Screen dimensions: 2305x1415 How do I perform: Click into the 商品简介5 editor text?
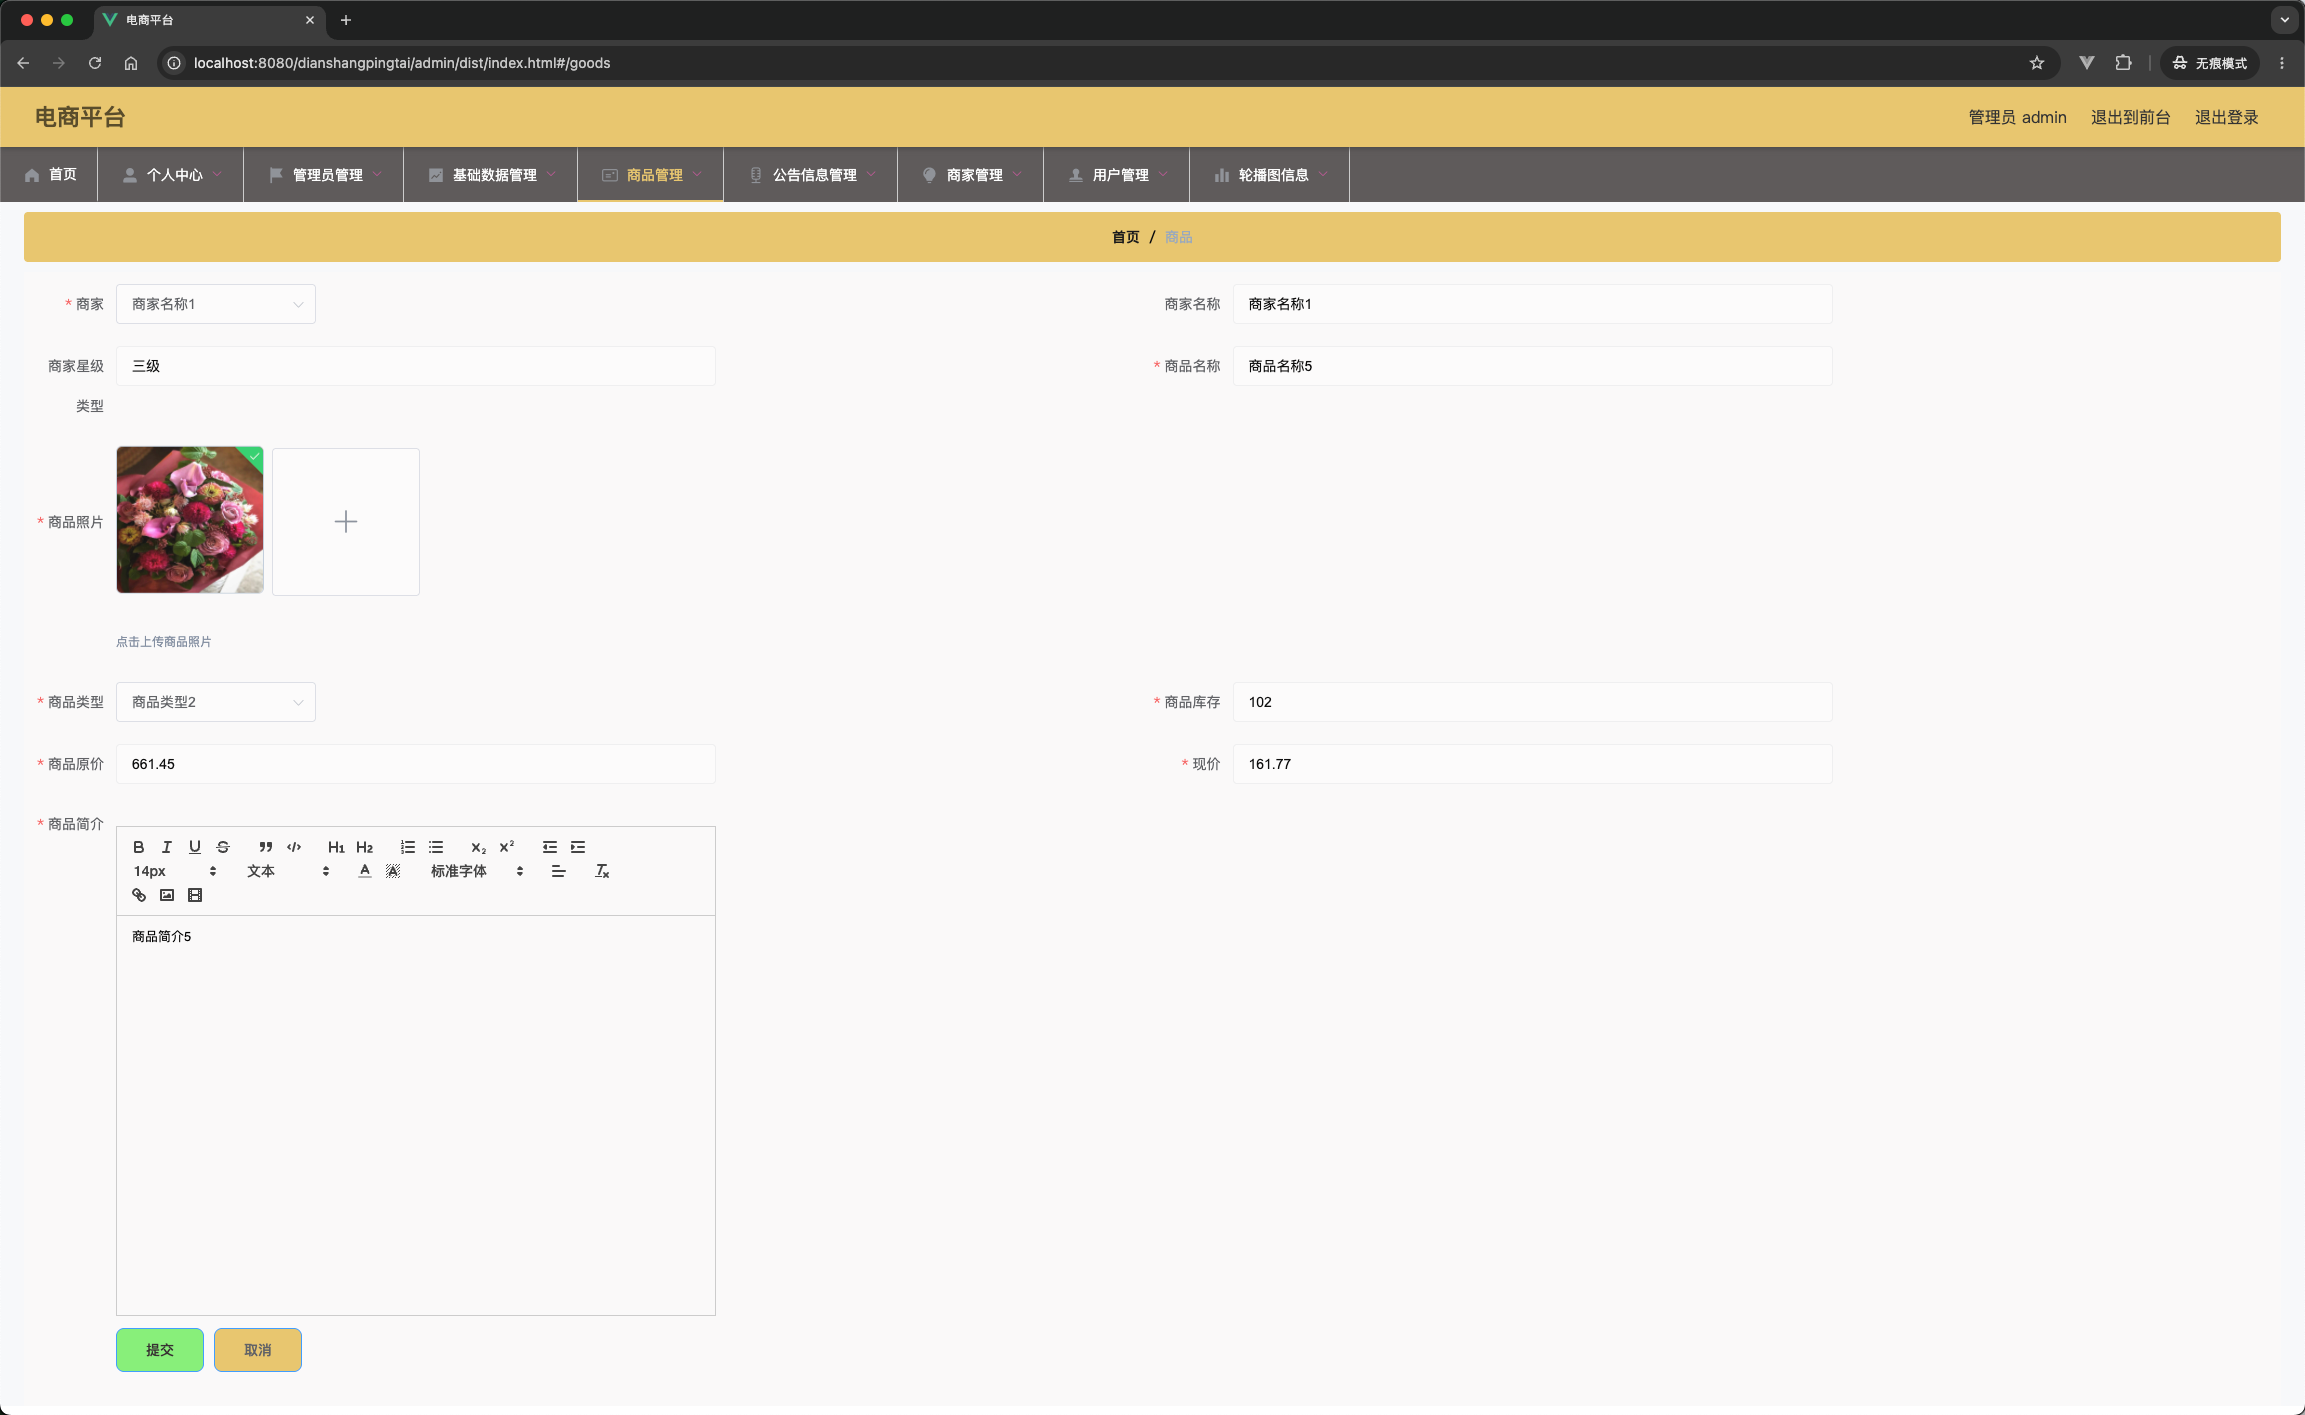coord(161,937)
